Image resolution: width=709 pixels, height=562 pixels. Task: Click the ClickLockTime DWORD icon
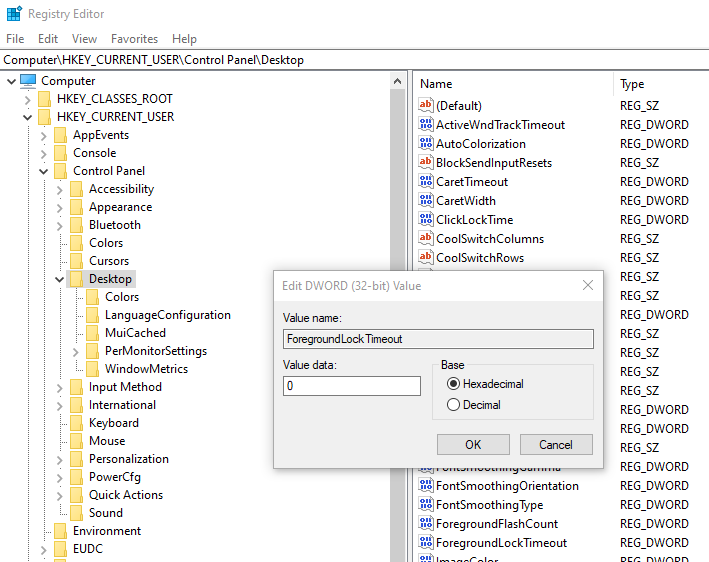425,219
